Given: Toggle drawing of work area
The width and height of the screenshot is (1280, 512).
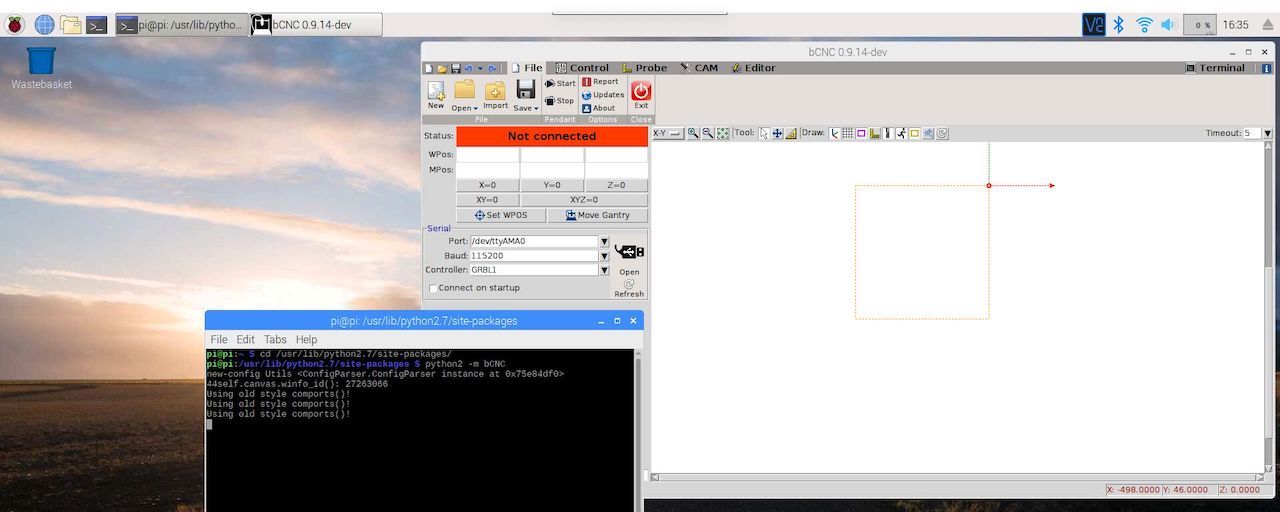Looking at the screenshot, I should point(914,133).
